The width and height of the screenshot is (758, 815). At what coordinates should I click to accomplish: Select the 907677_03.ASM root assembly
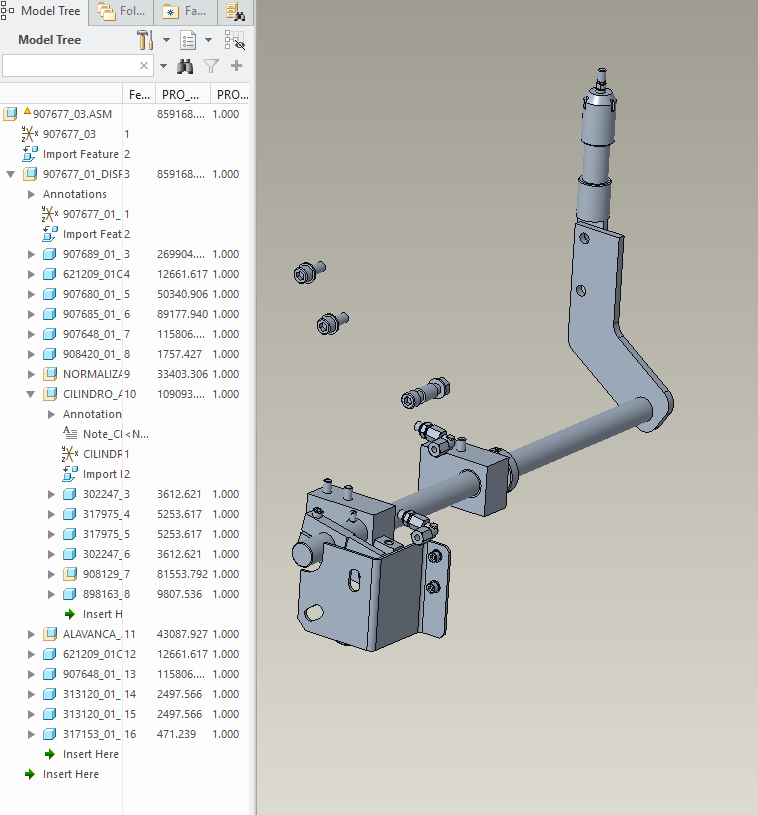click(71, 114)
